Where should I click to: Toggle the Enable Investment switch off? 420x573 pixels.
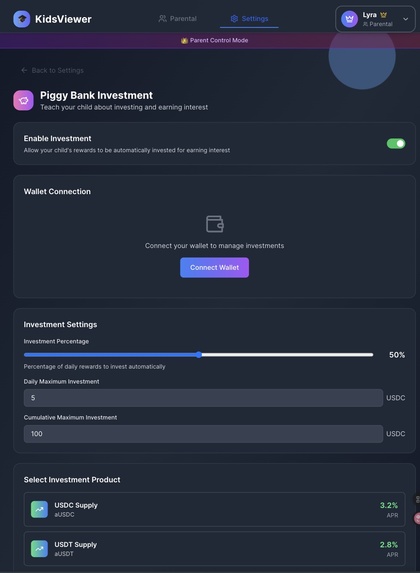[x=396, y=144]
